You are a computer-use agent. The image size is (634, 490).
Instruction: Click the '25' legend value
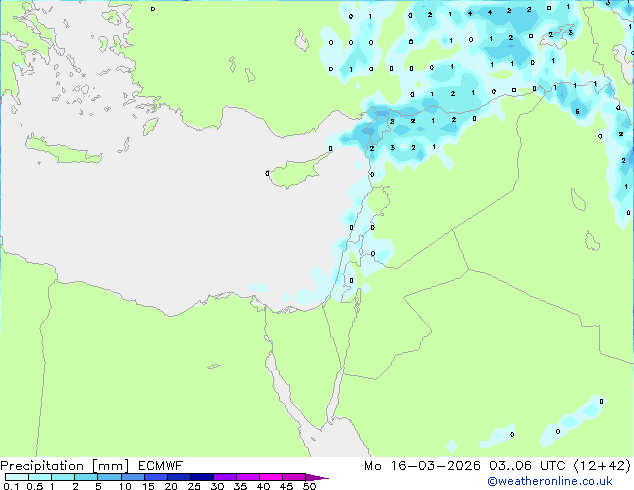[x=194, y=486]
